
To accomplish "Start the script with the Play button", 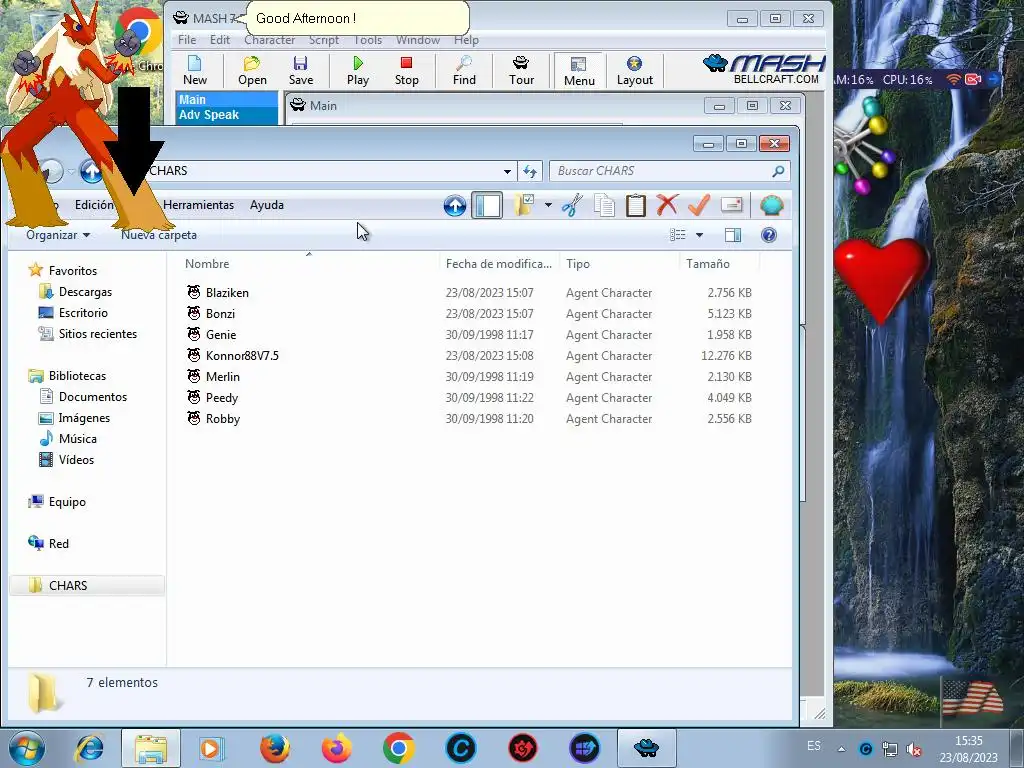I will tap(357, 71).
